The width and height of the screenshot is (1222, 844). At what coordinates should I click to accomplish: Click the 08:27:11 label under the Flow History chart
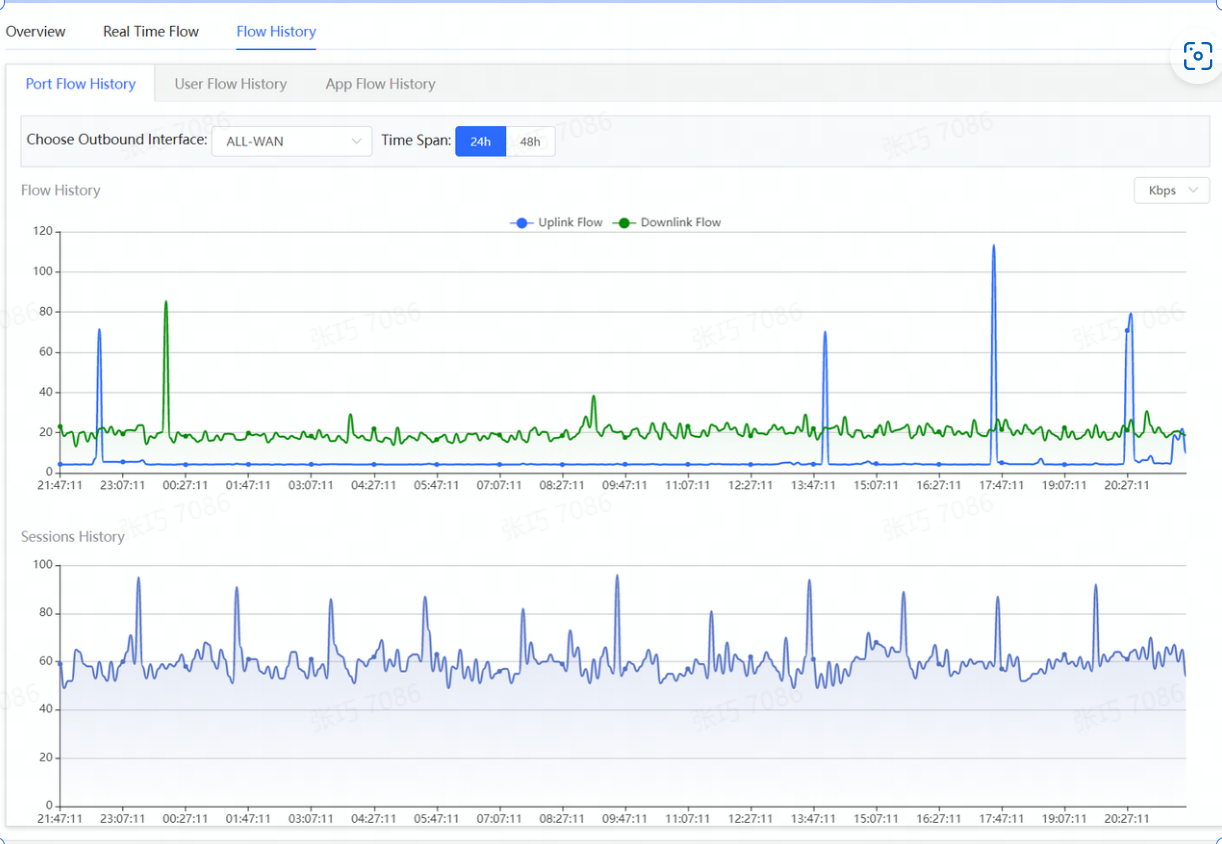click(562, 485)
